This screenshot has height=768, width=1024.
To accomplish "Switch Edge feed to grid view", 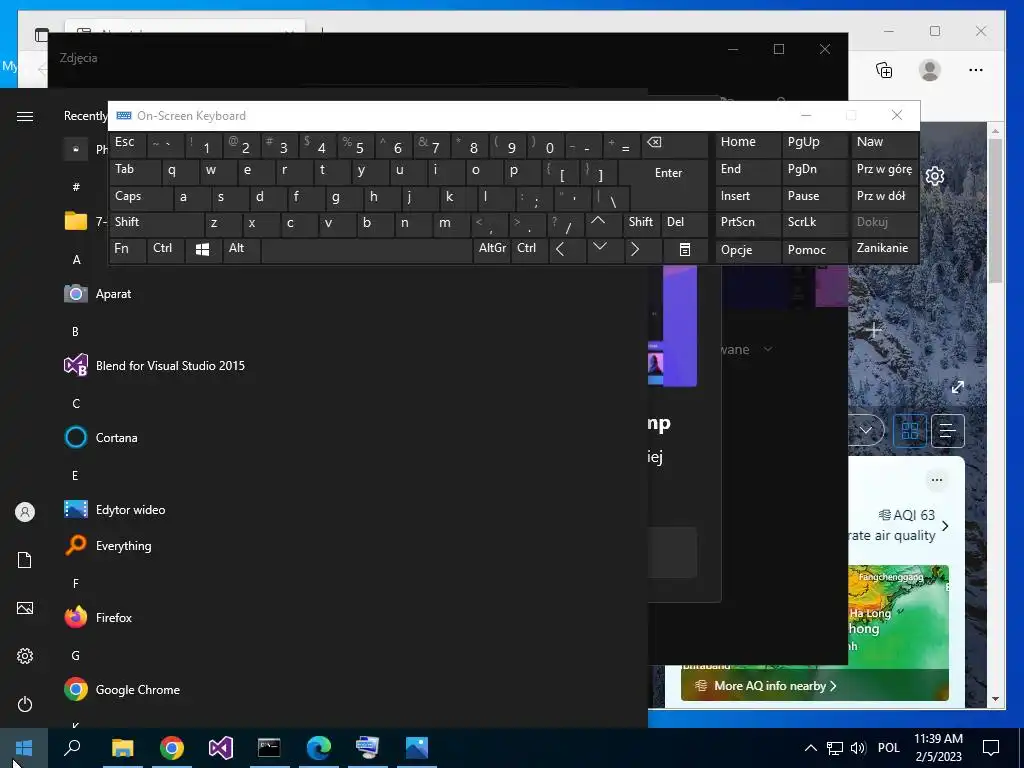I will coord(910,430).
